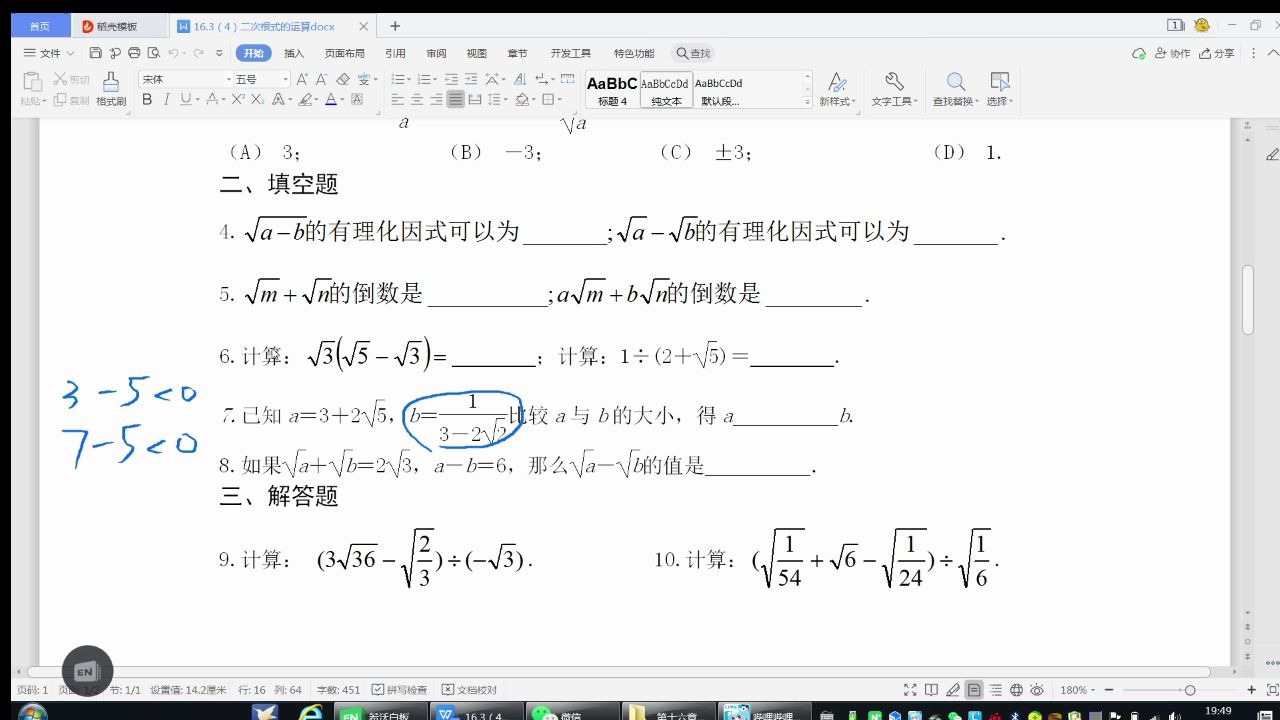Click the text highlight color icon
Image resolution: width=1280 pixels, height=720 pixels.
305,99
